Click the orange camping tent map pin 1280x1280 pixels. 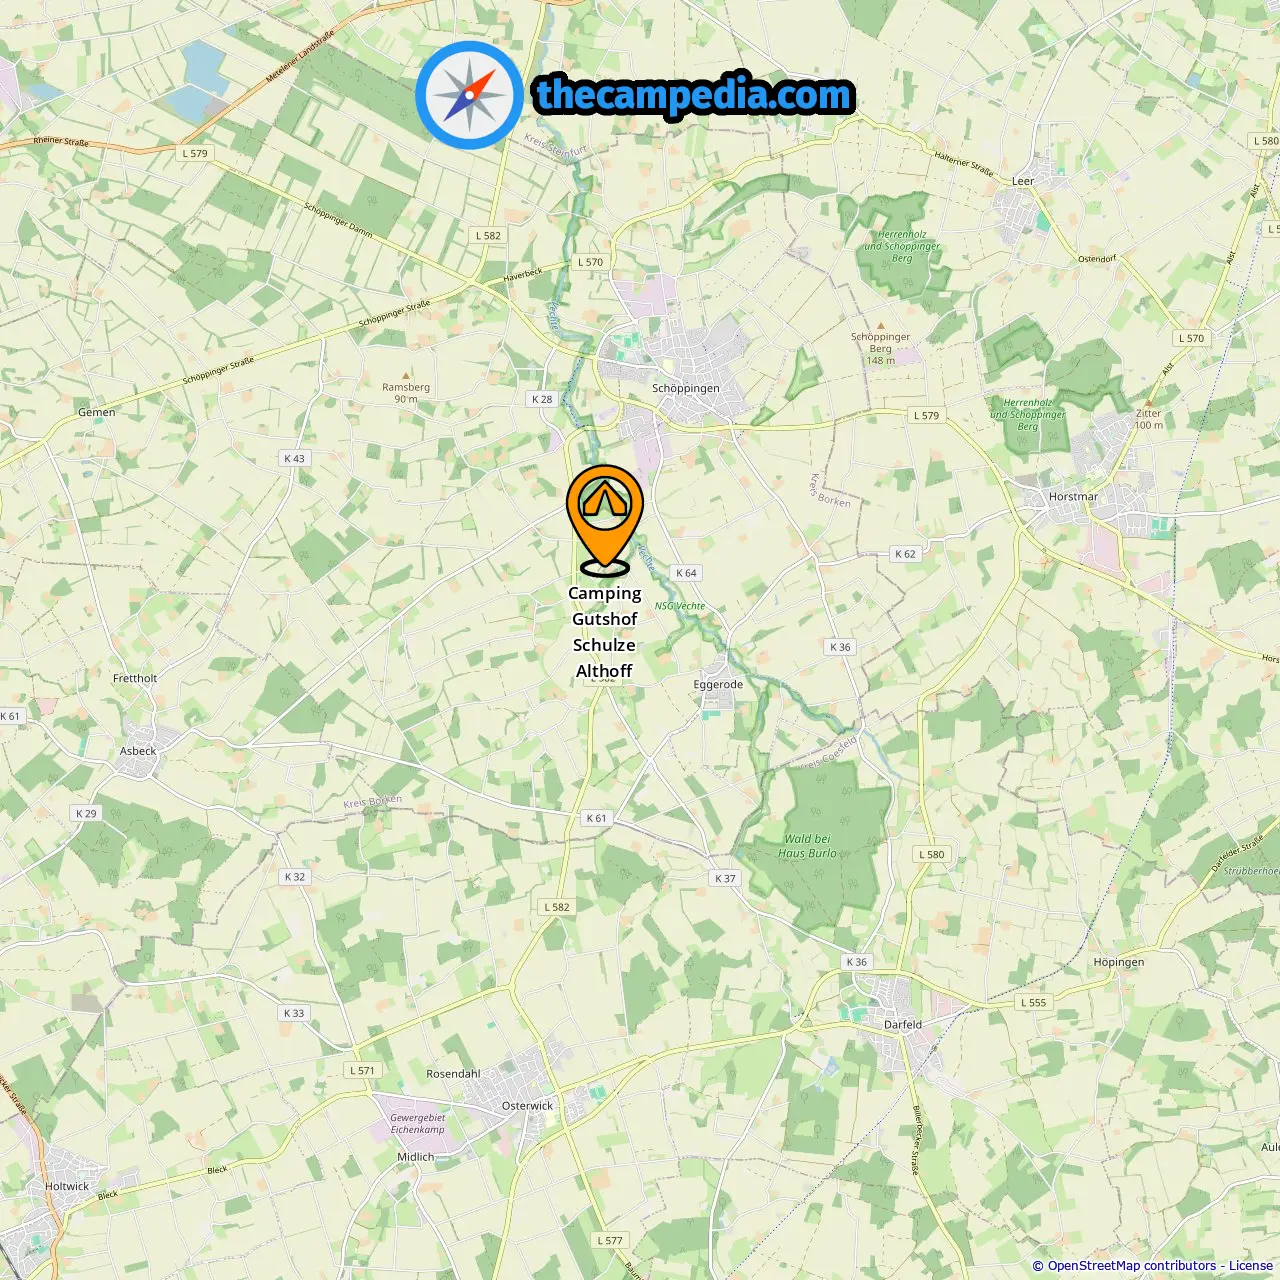(x=605, y=521)
